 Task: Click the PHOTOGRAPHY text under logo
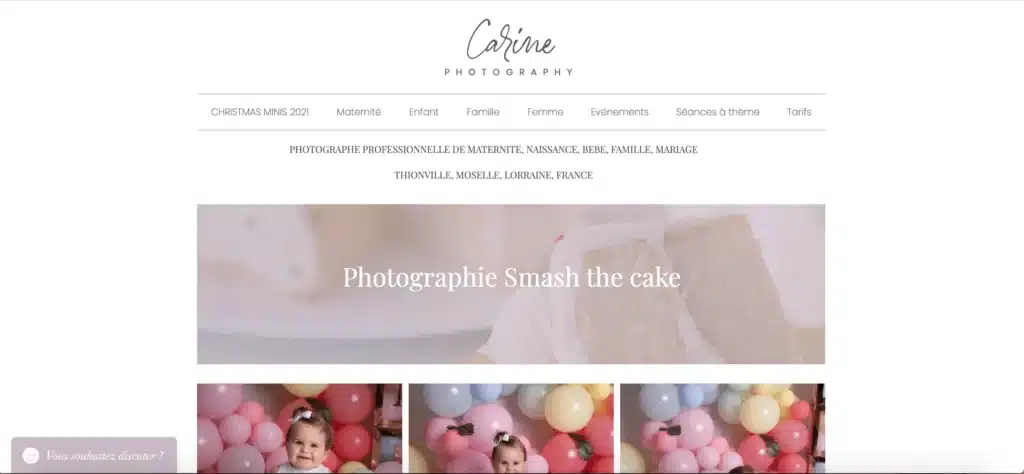click(509, 72)
